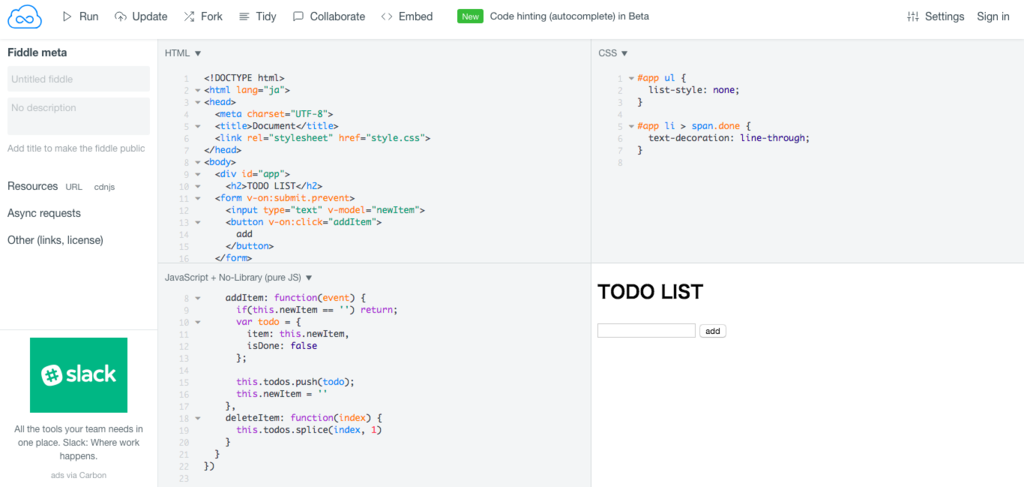The image size is (1024, 487).
Task: Click the add button in result pane
Action: pos(712,331)
